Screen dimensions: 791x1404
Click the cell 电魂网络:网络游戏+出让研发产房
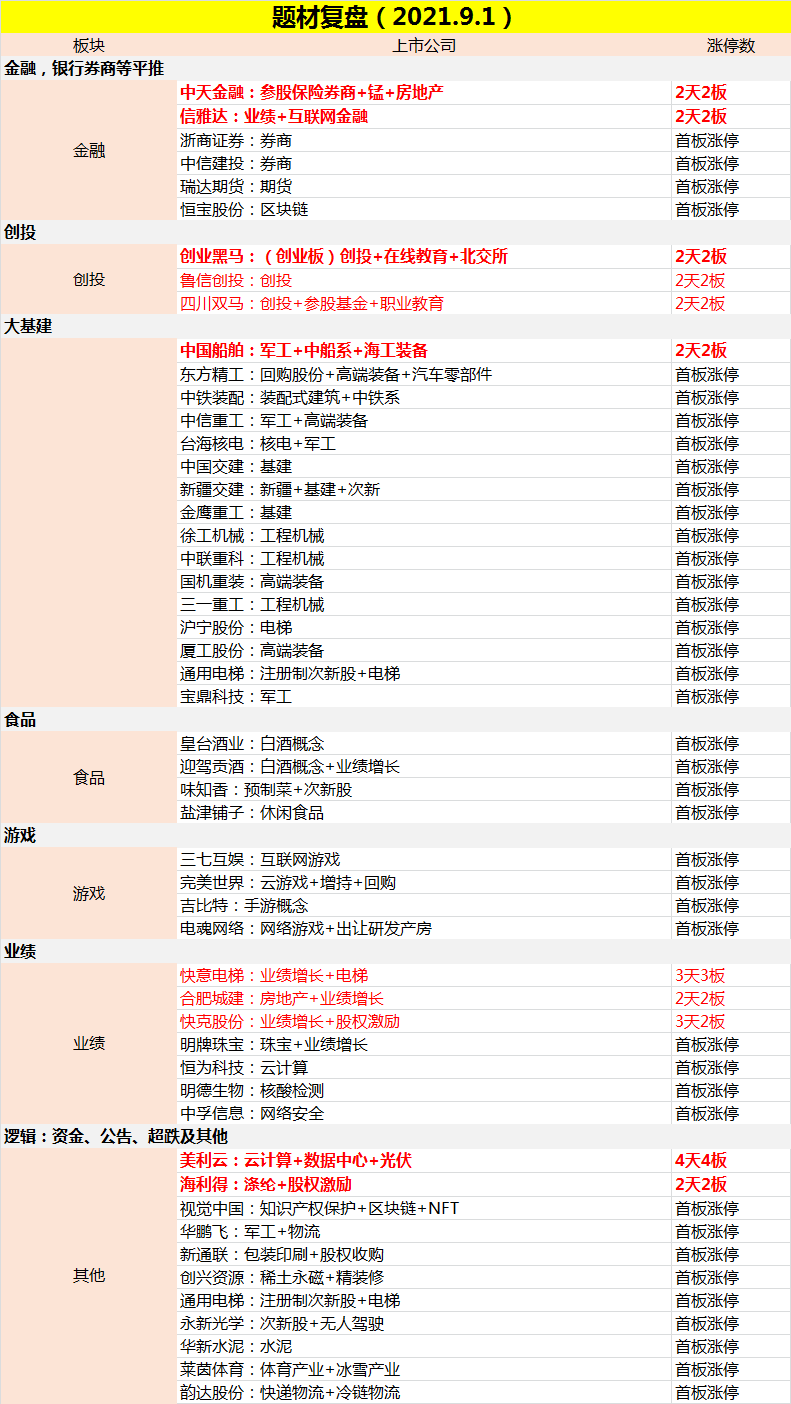tap(424, 928)
